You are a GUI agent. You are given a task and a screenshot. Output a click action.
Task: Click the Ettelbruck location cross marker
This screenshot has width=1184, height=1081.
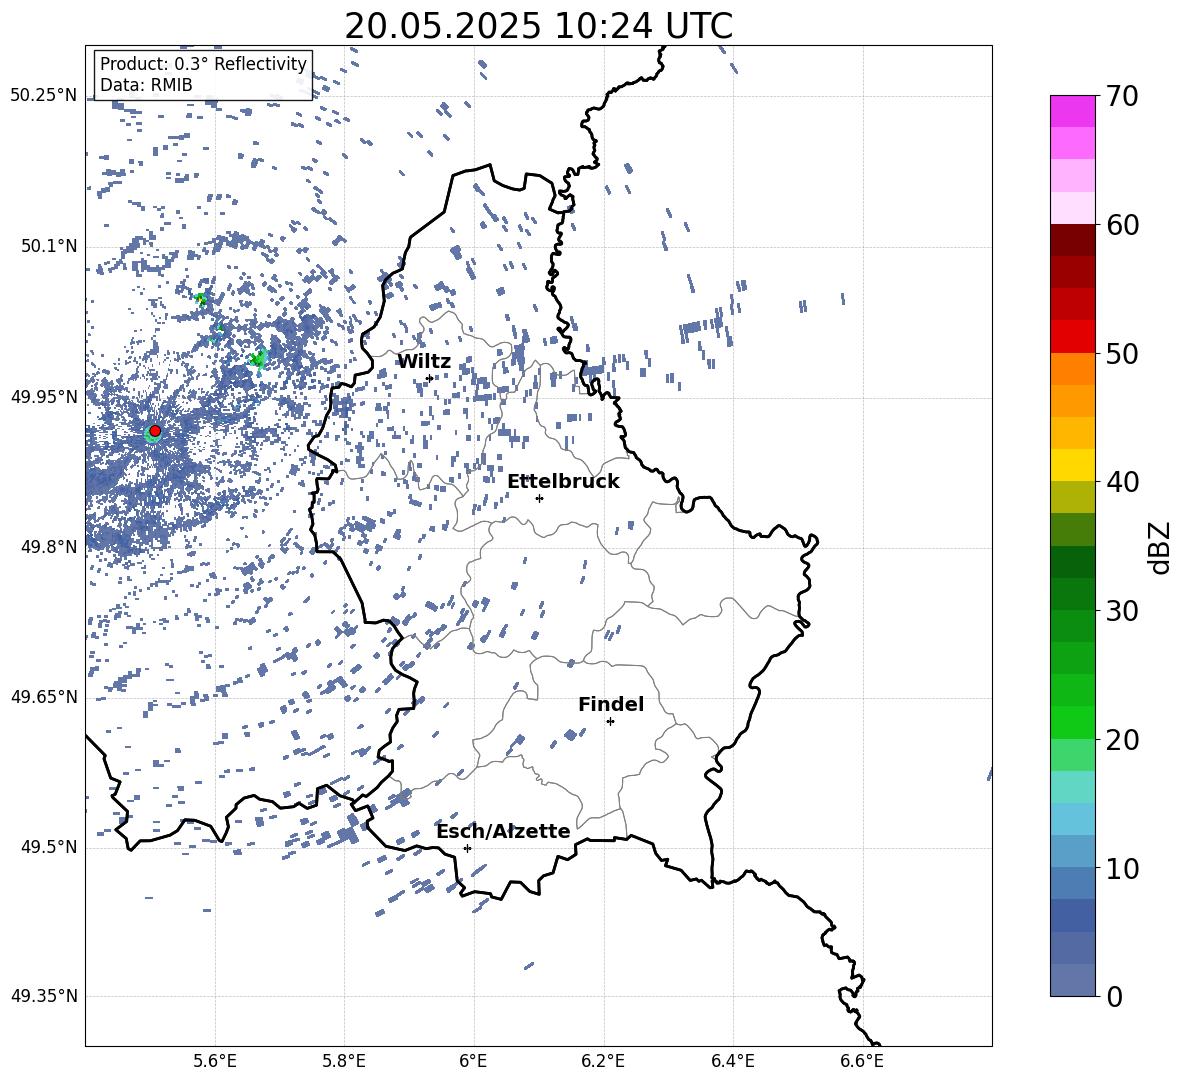pos(539,498)
